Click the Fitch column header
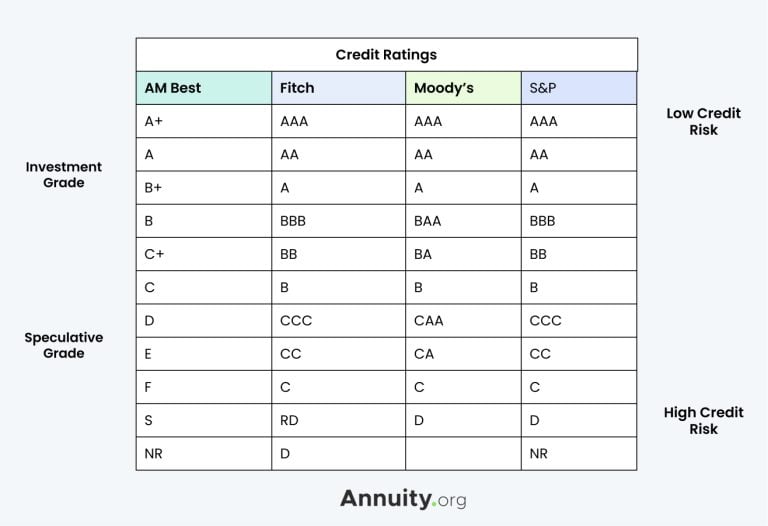This screenshot has height=526, width=768. coord(297,88)
